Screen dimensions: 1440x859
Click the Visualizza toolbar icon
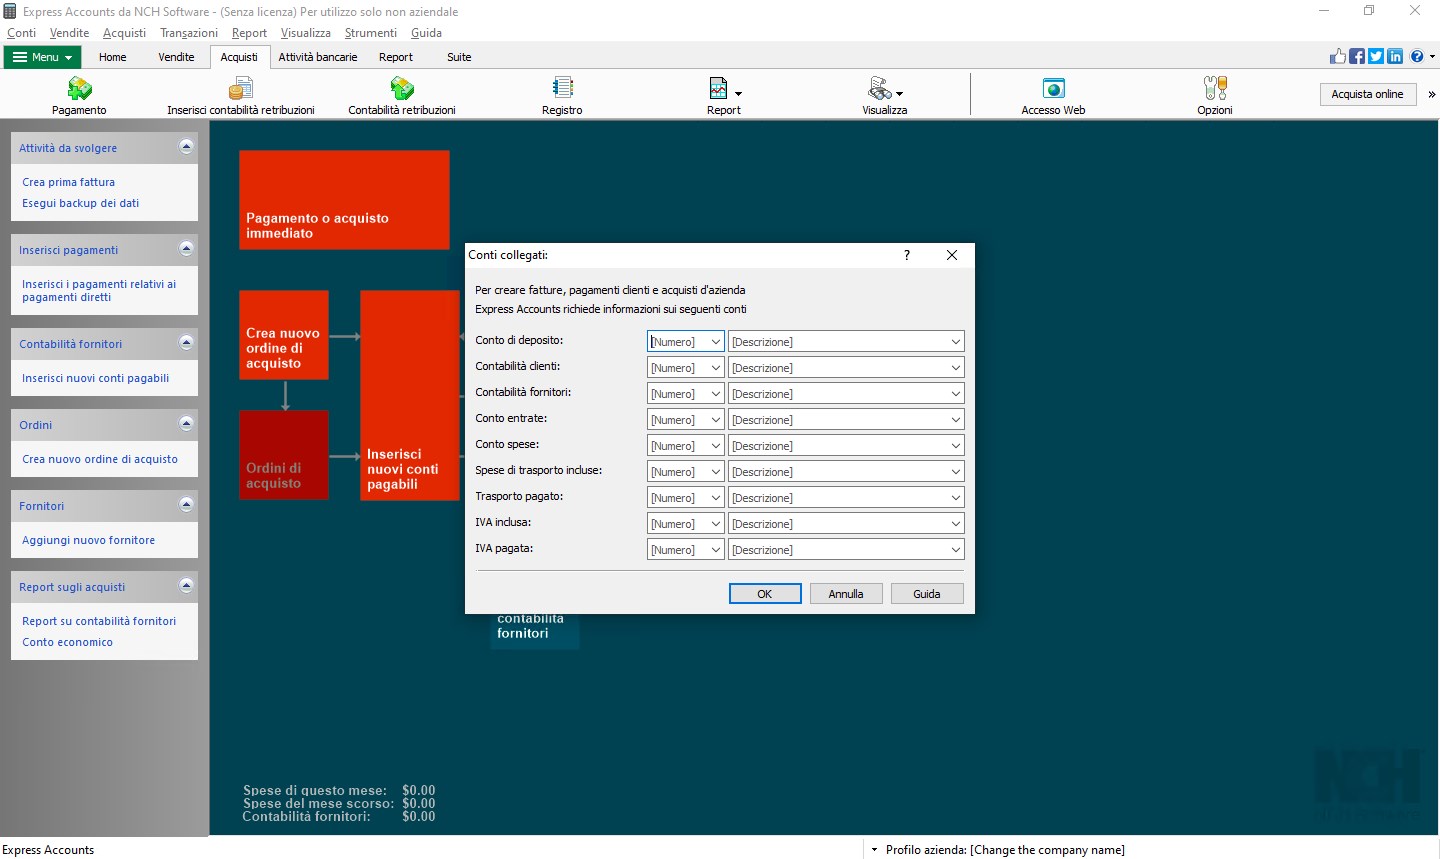pyautogui.click(x=885, y=95)
